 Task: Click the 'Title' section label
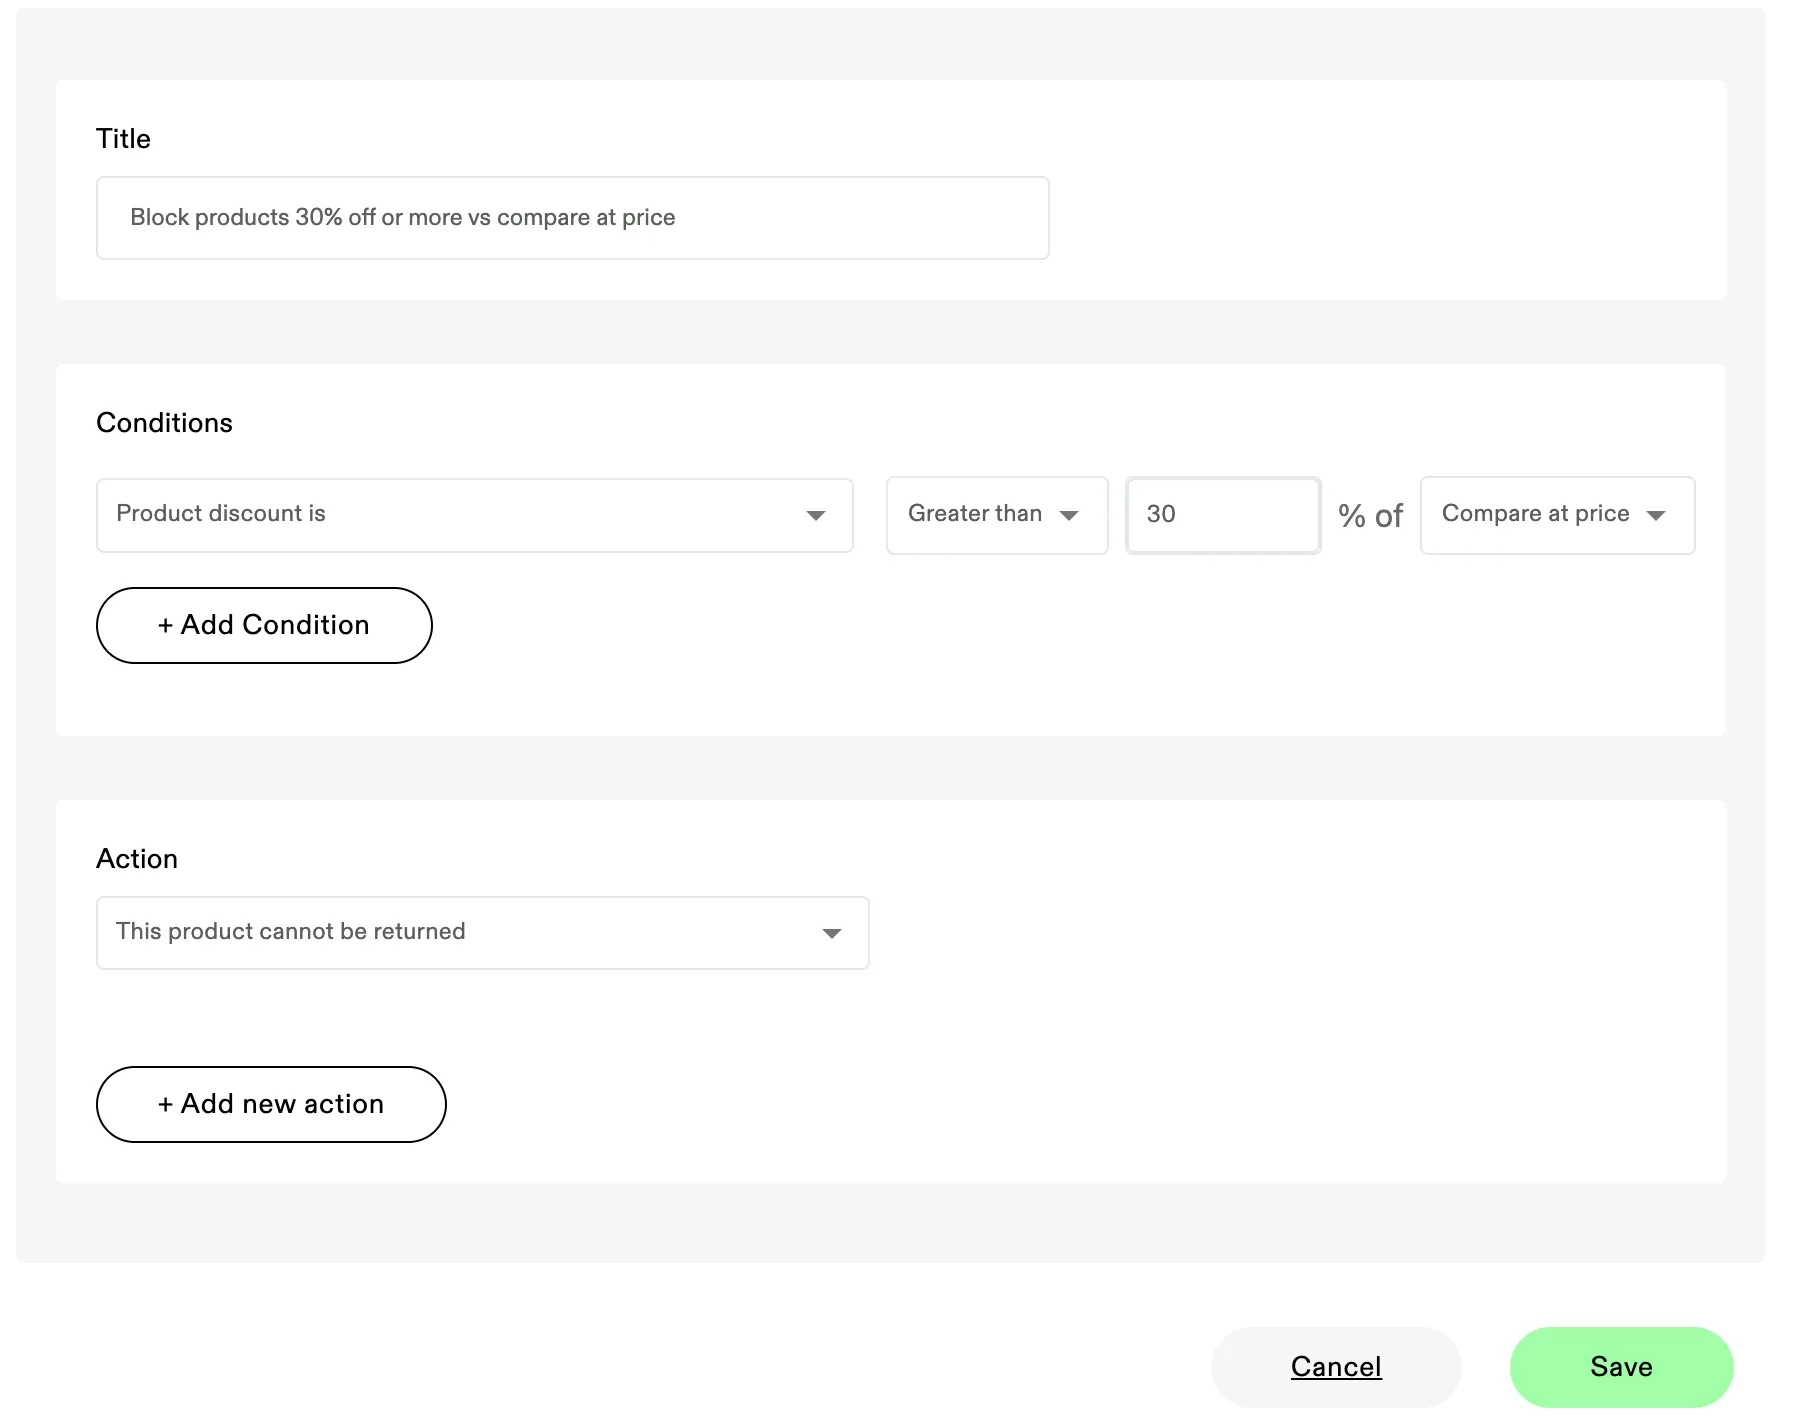(x=123, y=139)
